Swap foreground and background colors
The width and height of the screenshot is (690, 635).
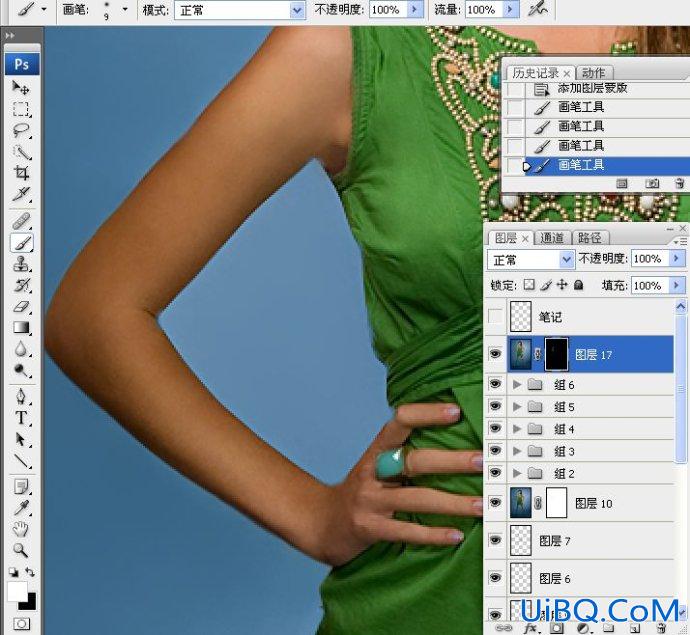pyautogui.click(x=30, y=572)
